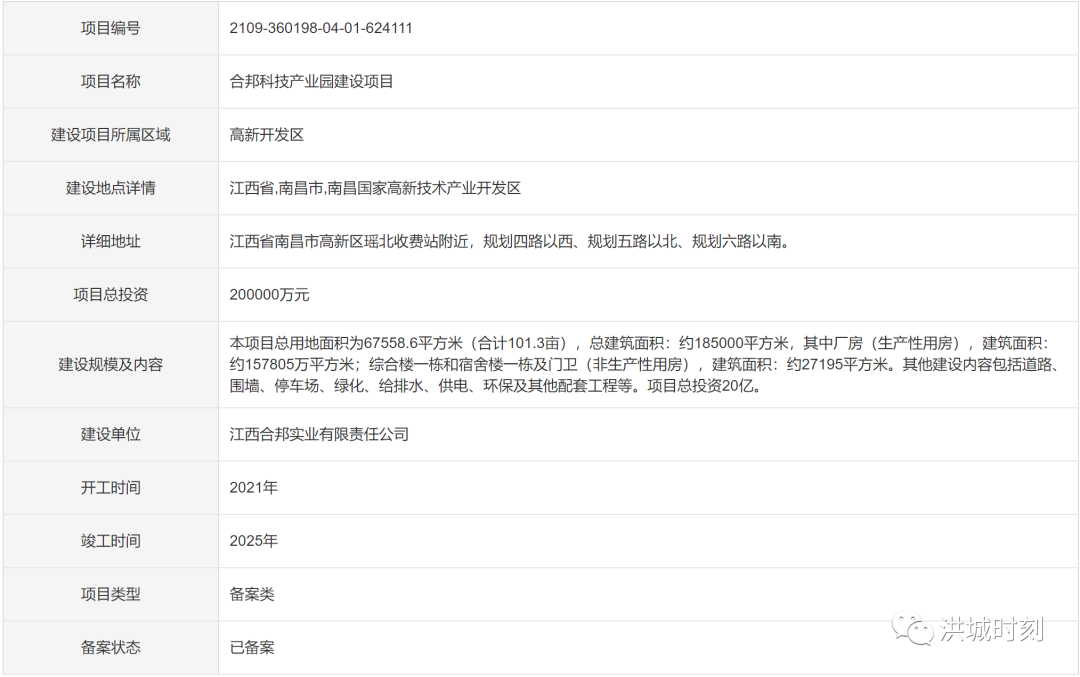Click the 项目类型 label
This screenshot has height=677, width=1080.
point(110,594)
